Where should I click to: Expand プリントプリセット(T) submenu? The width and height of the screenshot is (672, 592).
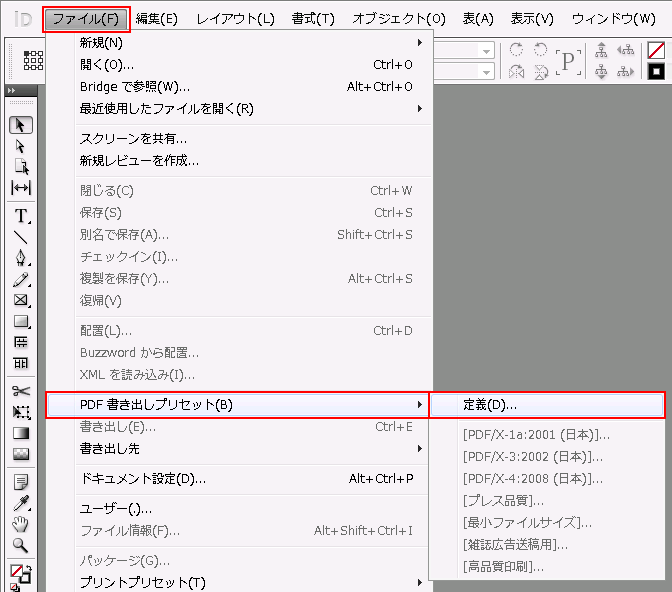(x=239, y=582)
